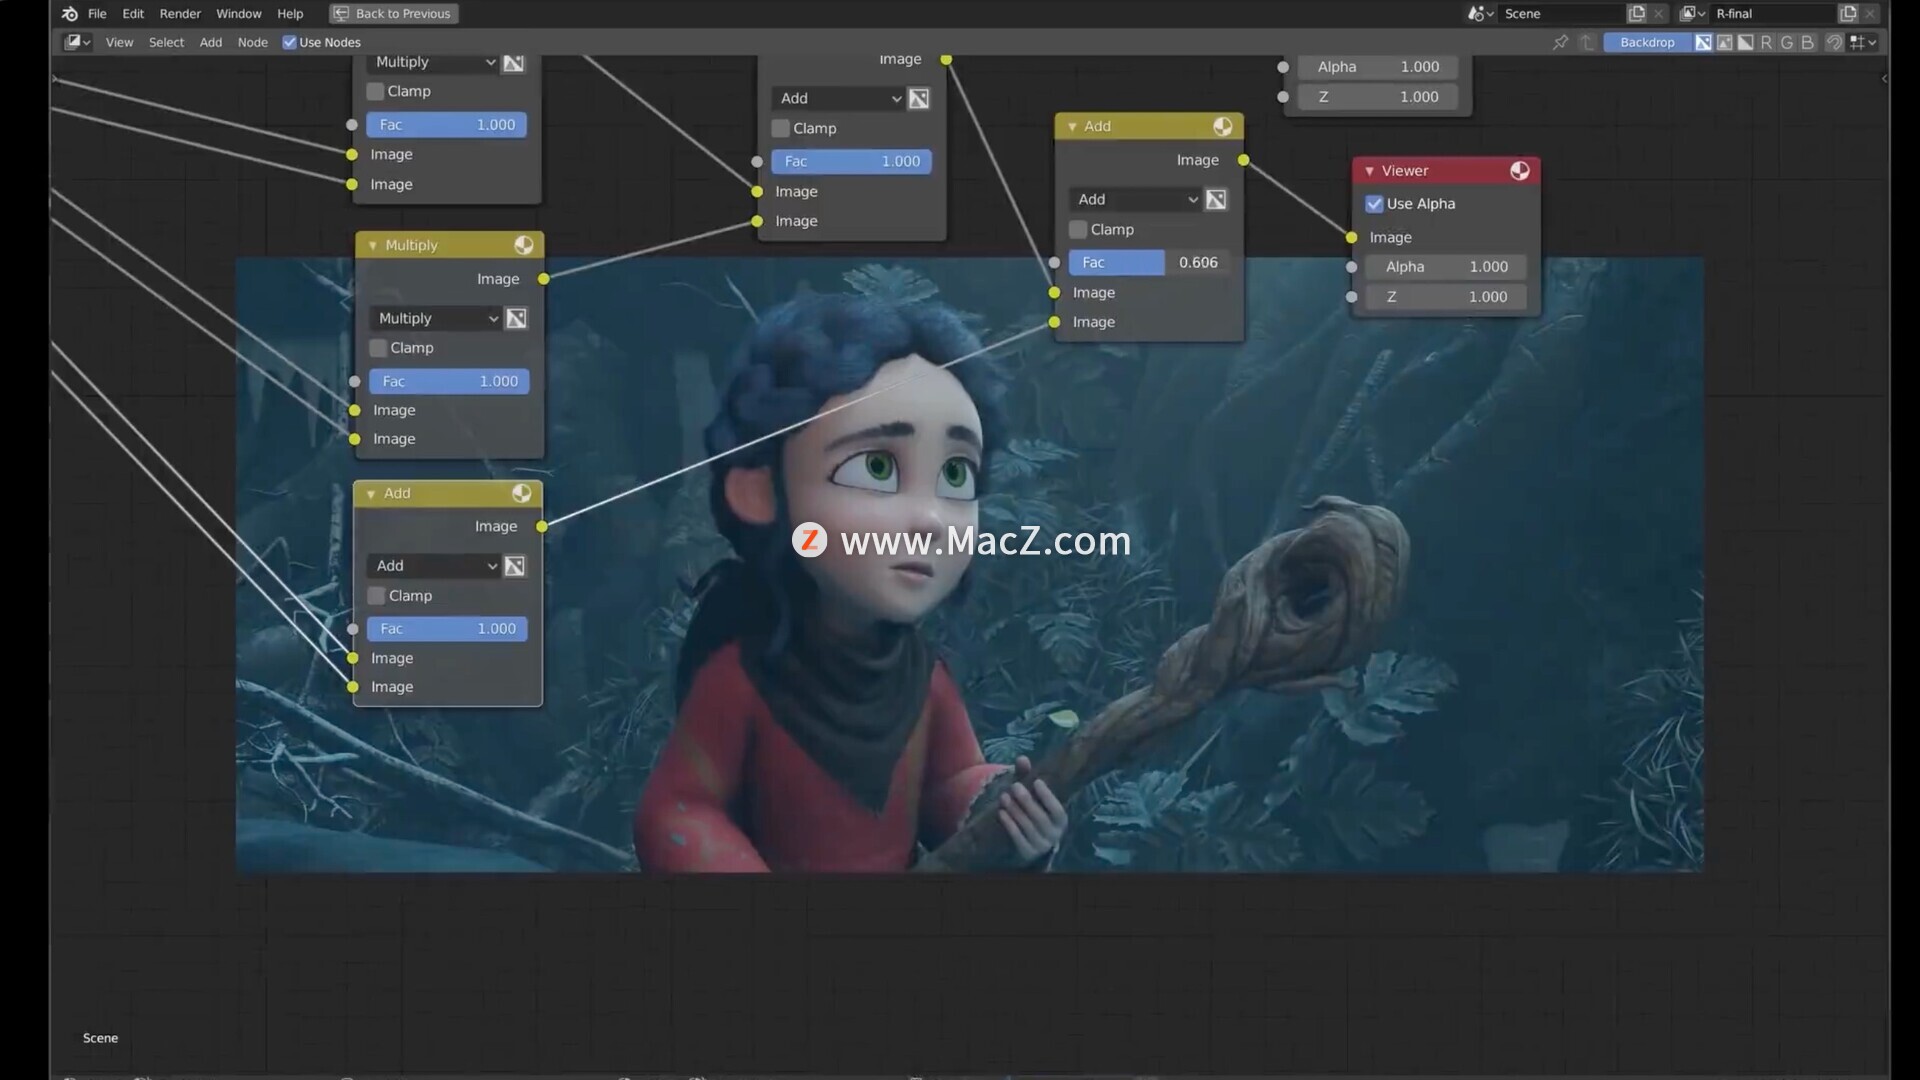Click the Back to Previous button
This screenshot has width=1920, height=1080.
pyautogui.click(x=393, y=13)
